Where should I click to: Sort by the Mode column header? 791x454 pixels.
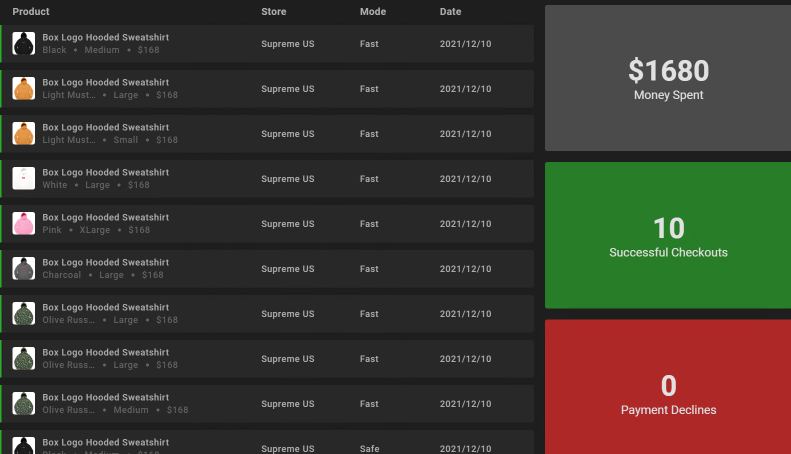(373, 12)
